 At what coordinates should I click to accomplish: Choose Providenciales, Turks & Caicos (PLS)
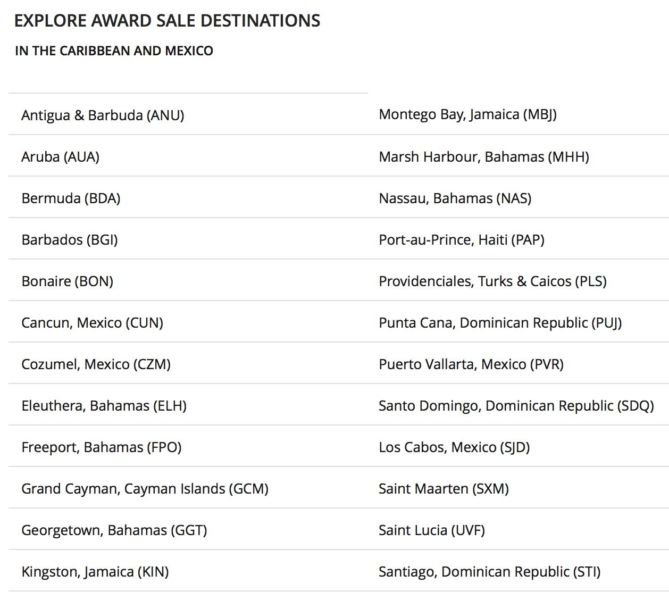[x=493, y=281]
